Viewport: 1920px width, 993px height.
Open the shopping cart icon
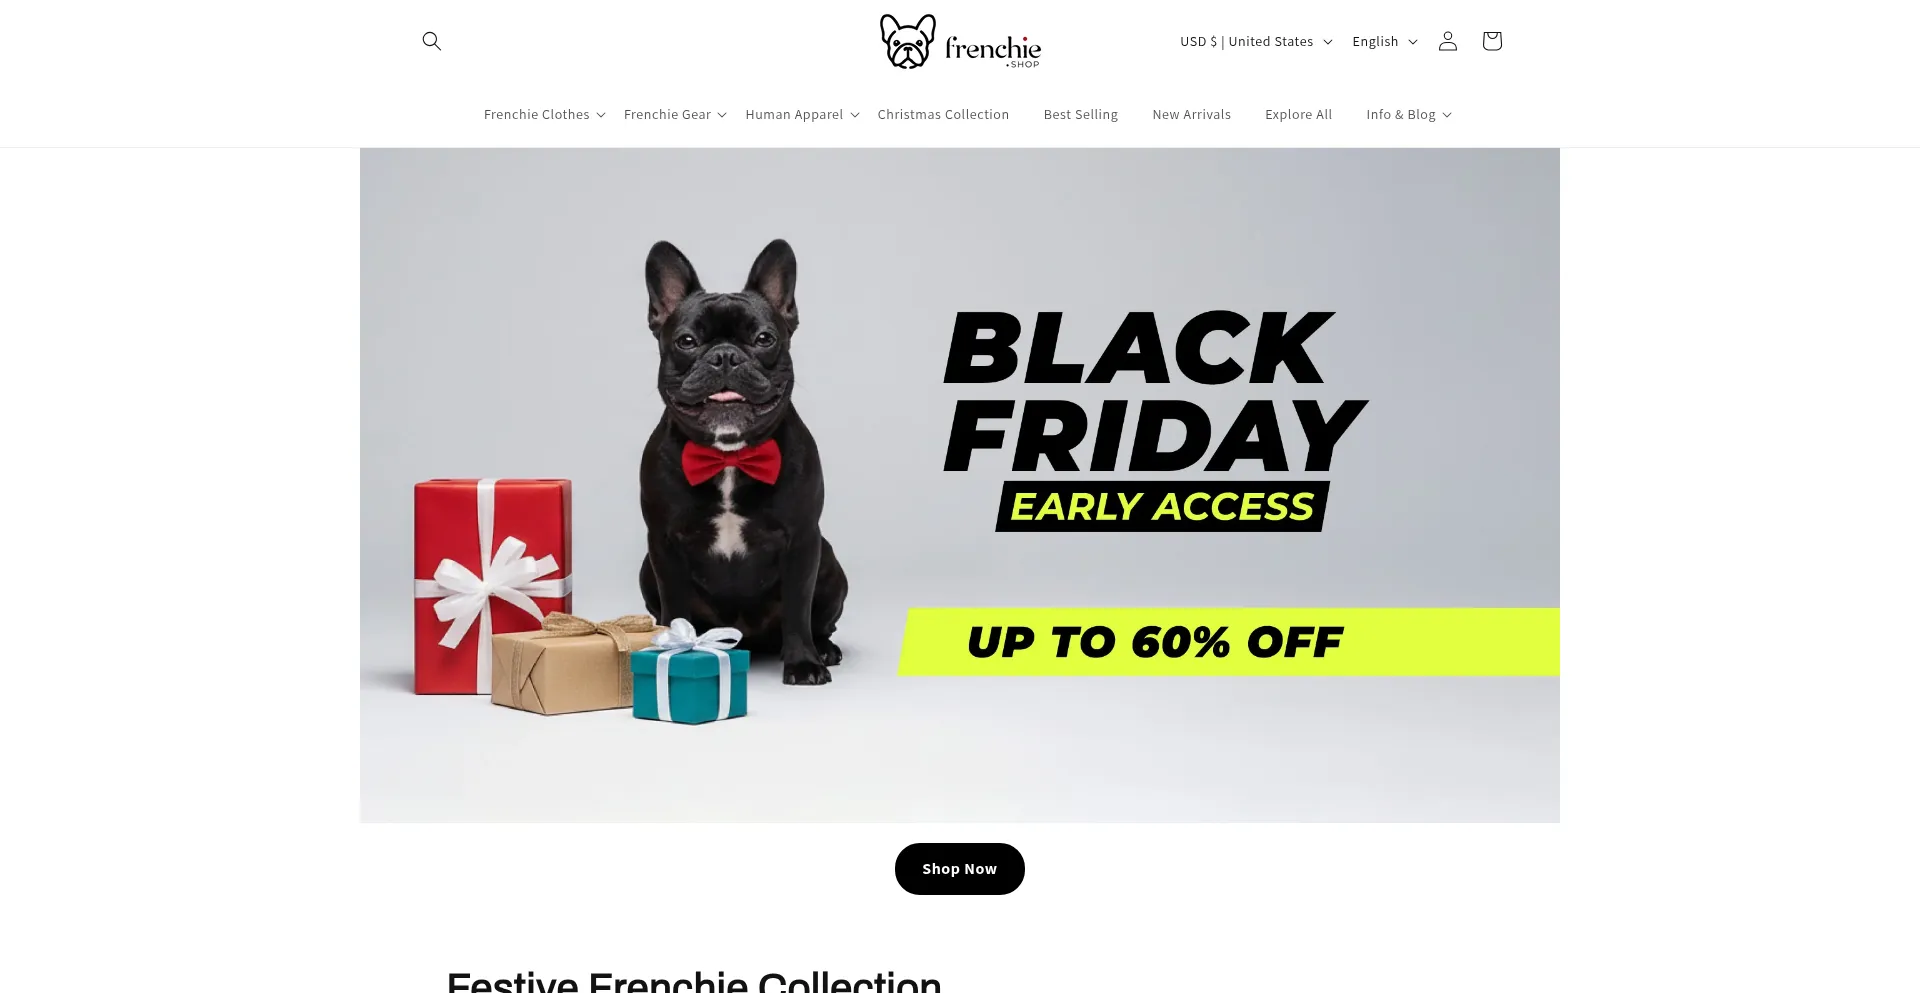[1492, 41]
